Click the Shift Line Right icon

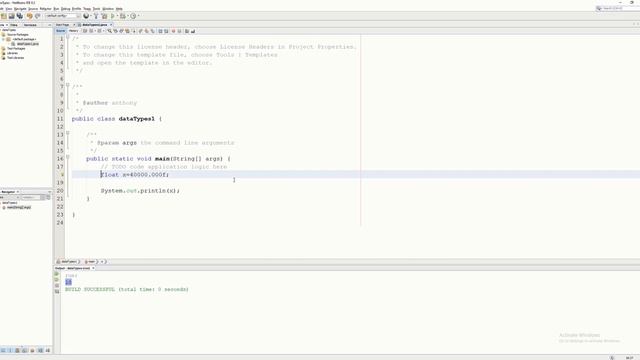[x=166, y=31]
